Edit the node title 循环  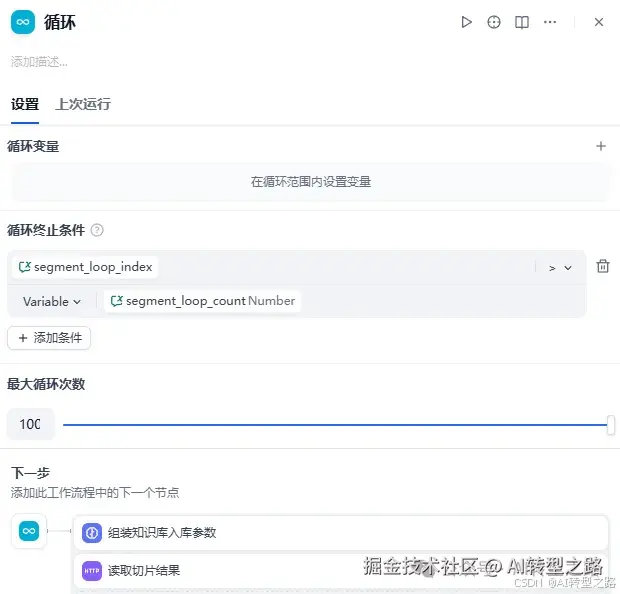tap(60, 22)
